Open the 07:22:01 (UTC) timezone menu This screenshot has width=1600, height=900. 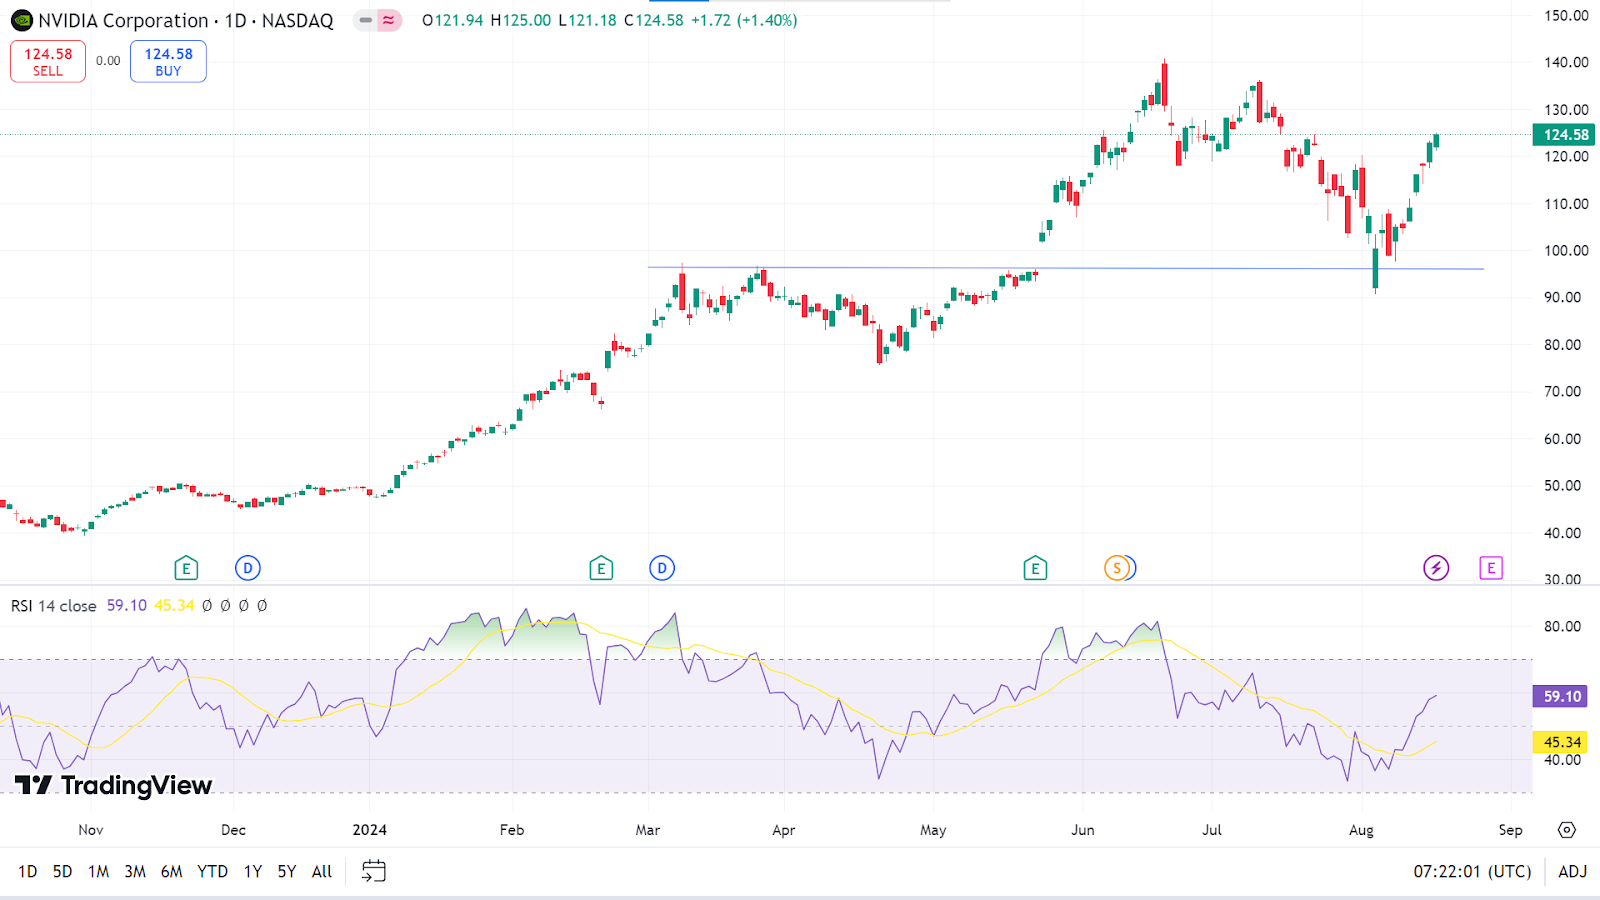tap(1472, 871)
